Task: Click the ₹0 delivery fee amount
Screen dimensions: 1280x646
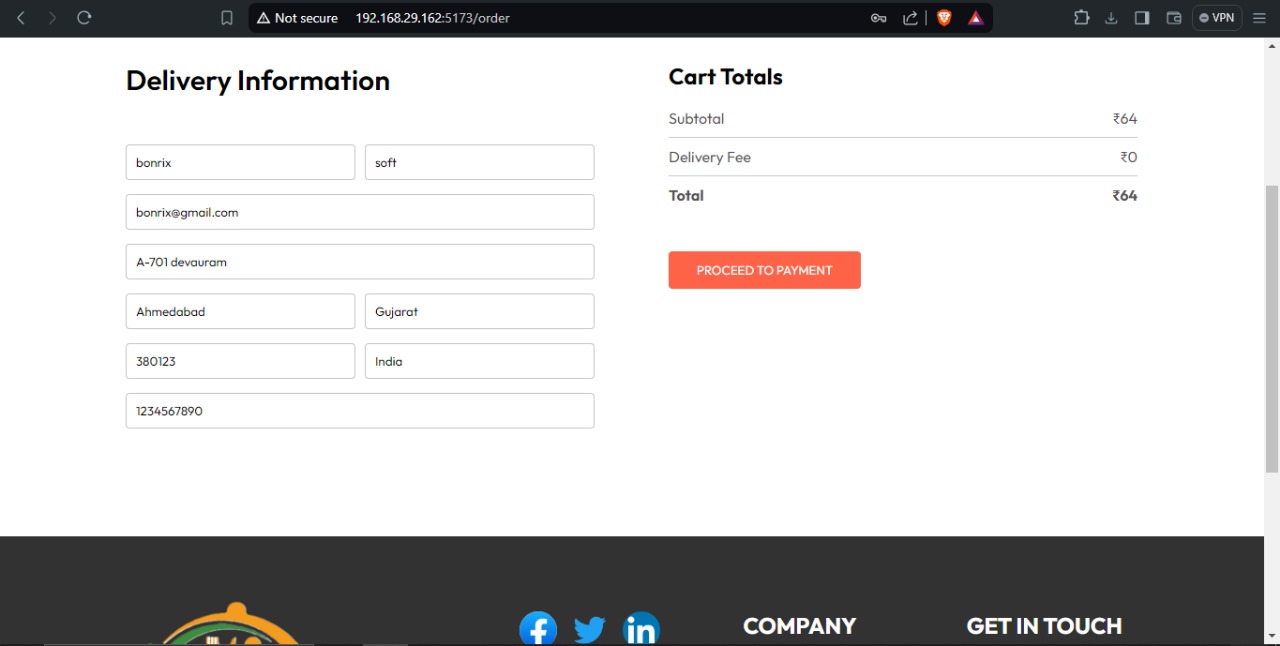Action: coord(1129,157)
